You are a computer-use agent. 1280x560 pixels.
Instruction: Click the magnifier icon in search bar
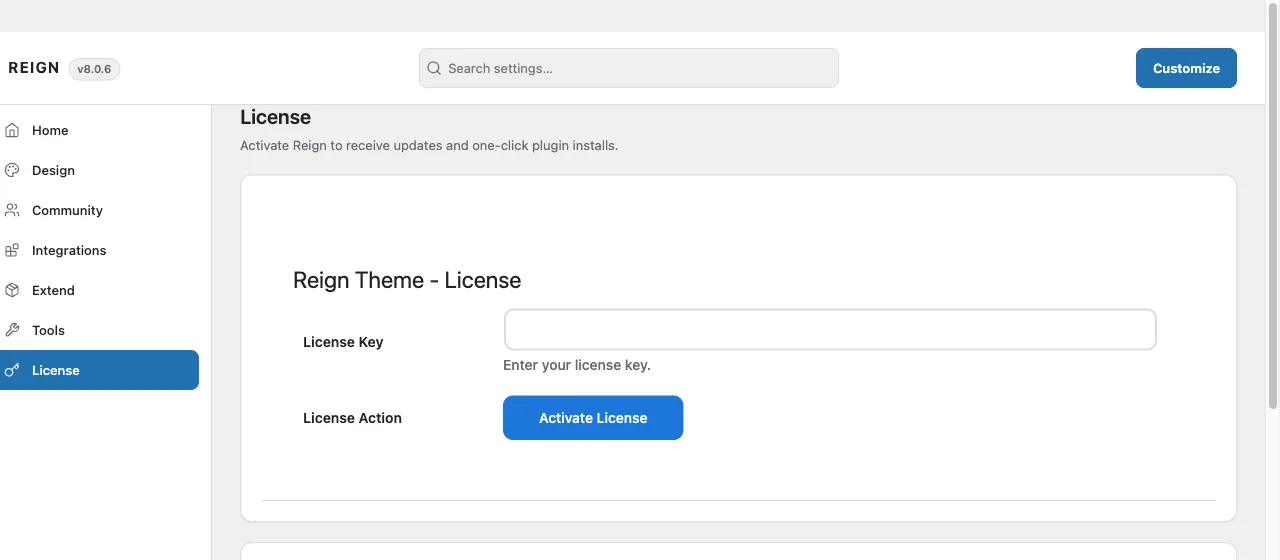(434, 68)
